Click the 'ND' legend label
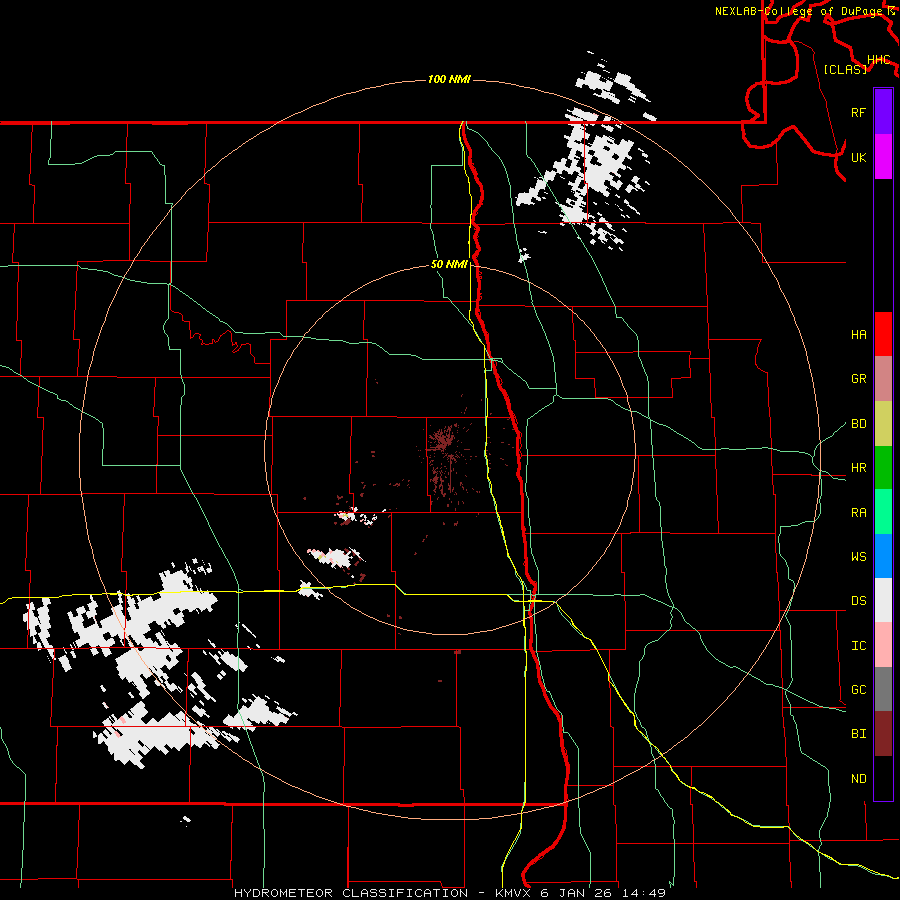 pos(858,779)
